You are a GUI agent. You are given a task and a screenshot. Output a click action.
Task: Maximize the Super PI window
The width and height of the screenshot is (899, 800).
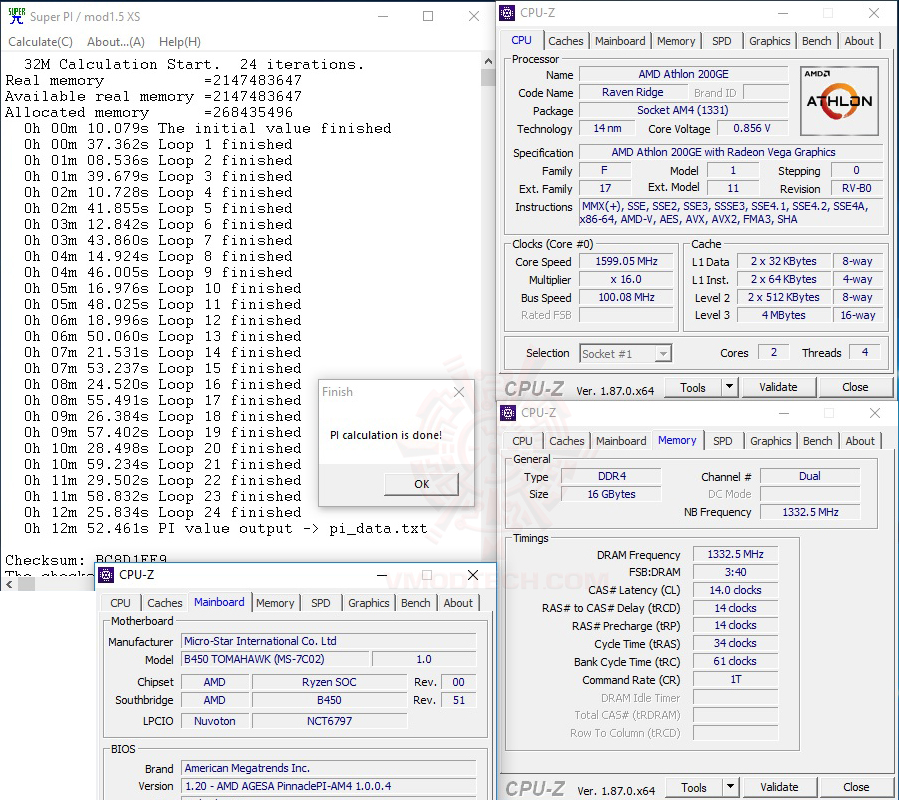pos(428,16)
